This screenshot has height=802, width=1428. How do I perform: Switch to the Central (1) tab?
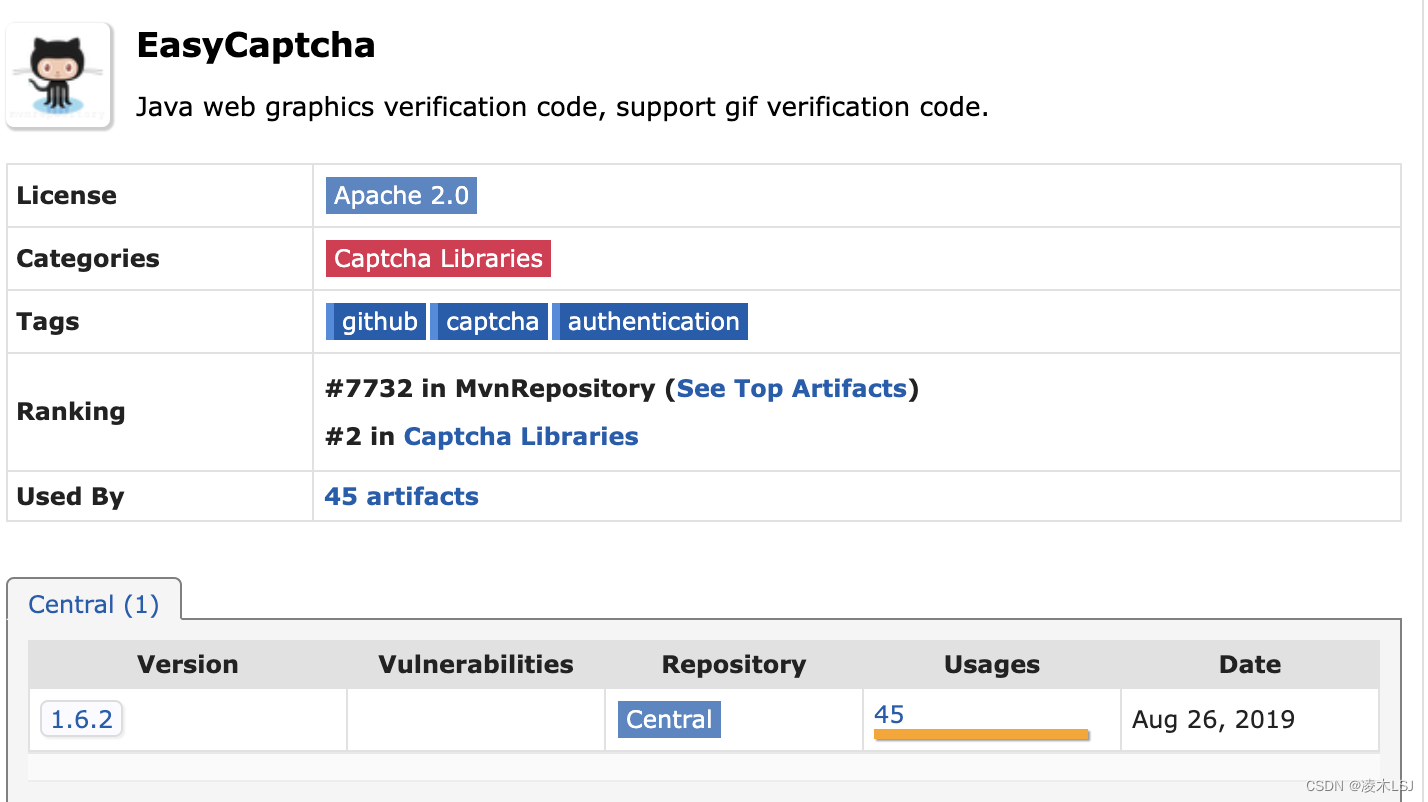94,604
